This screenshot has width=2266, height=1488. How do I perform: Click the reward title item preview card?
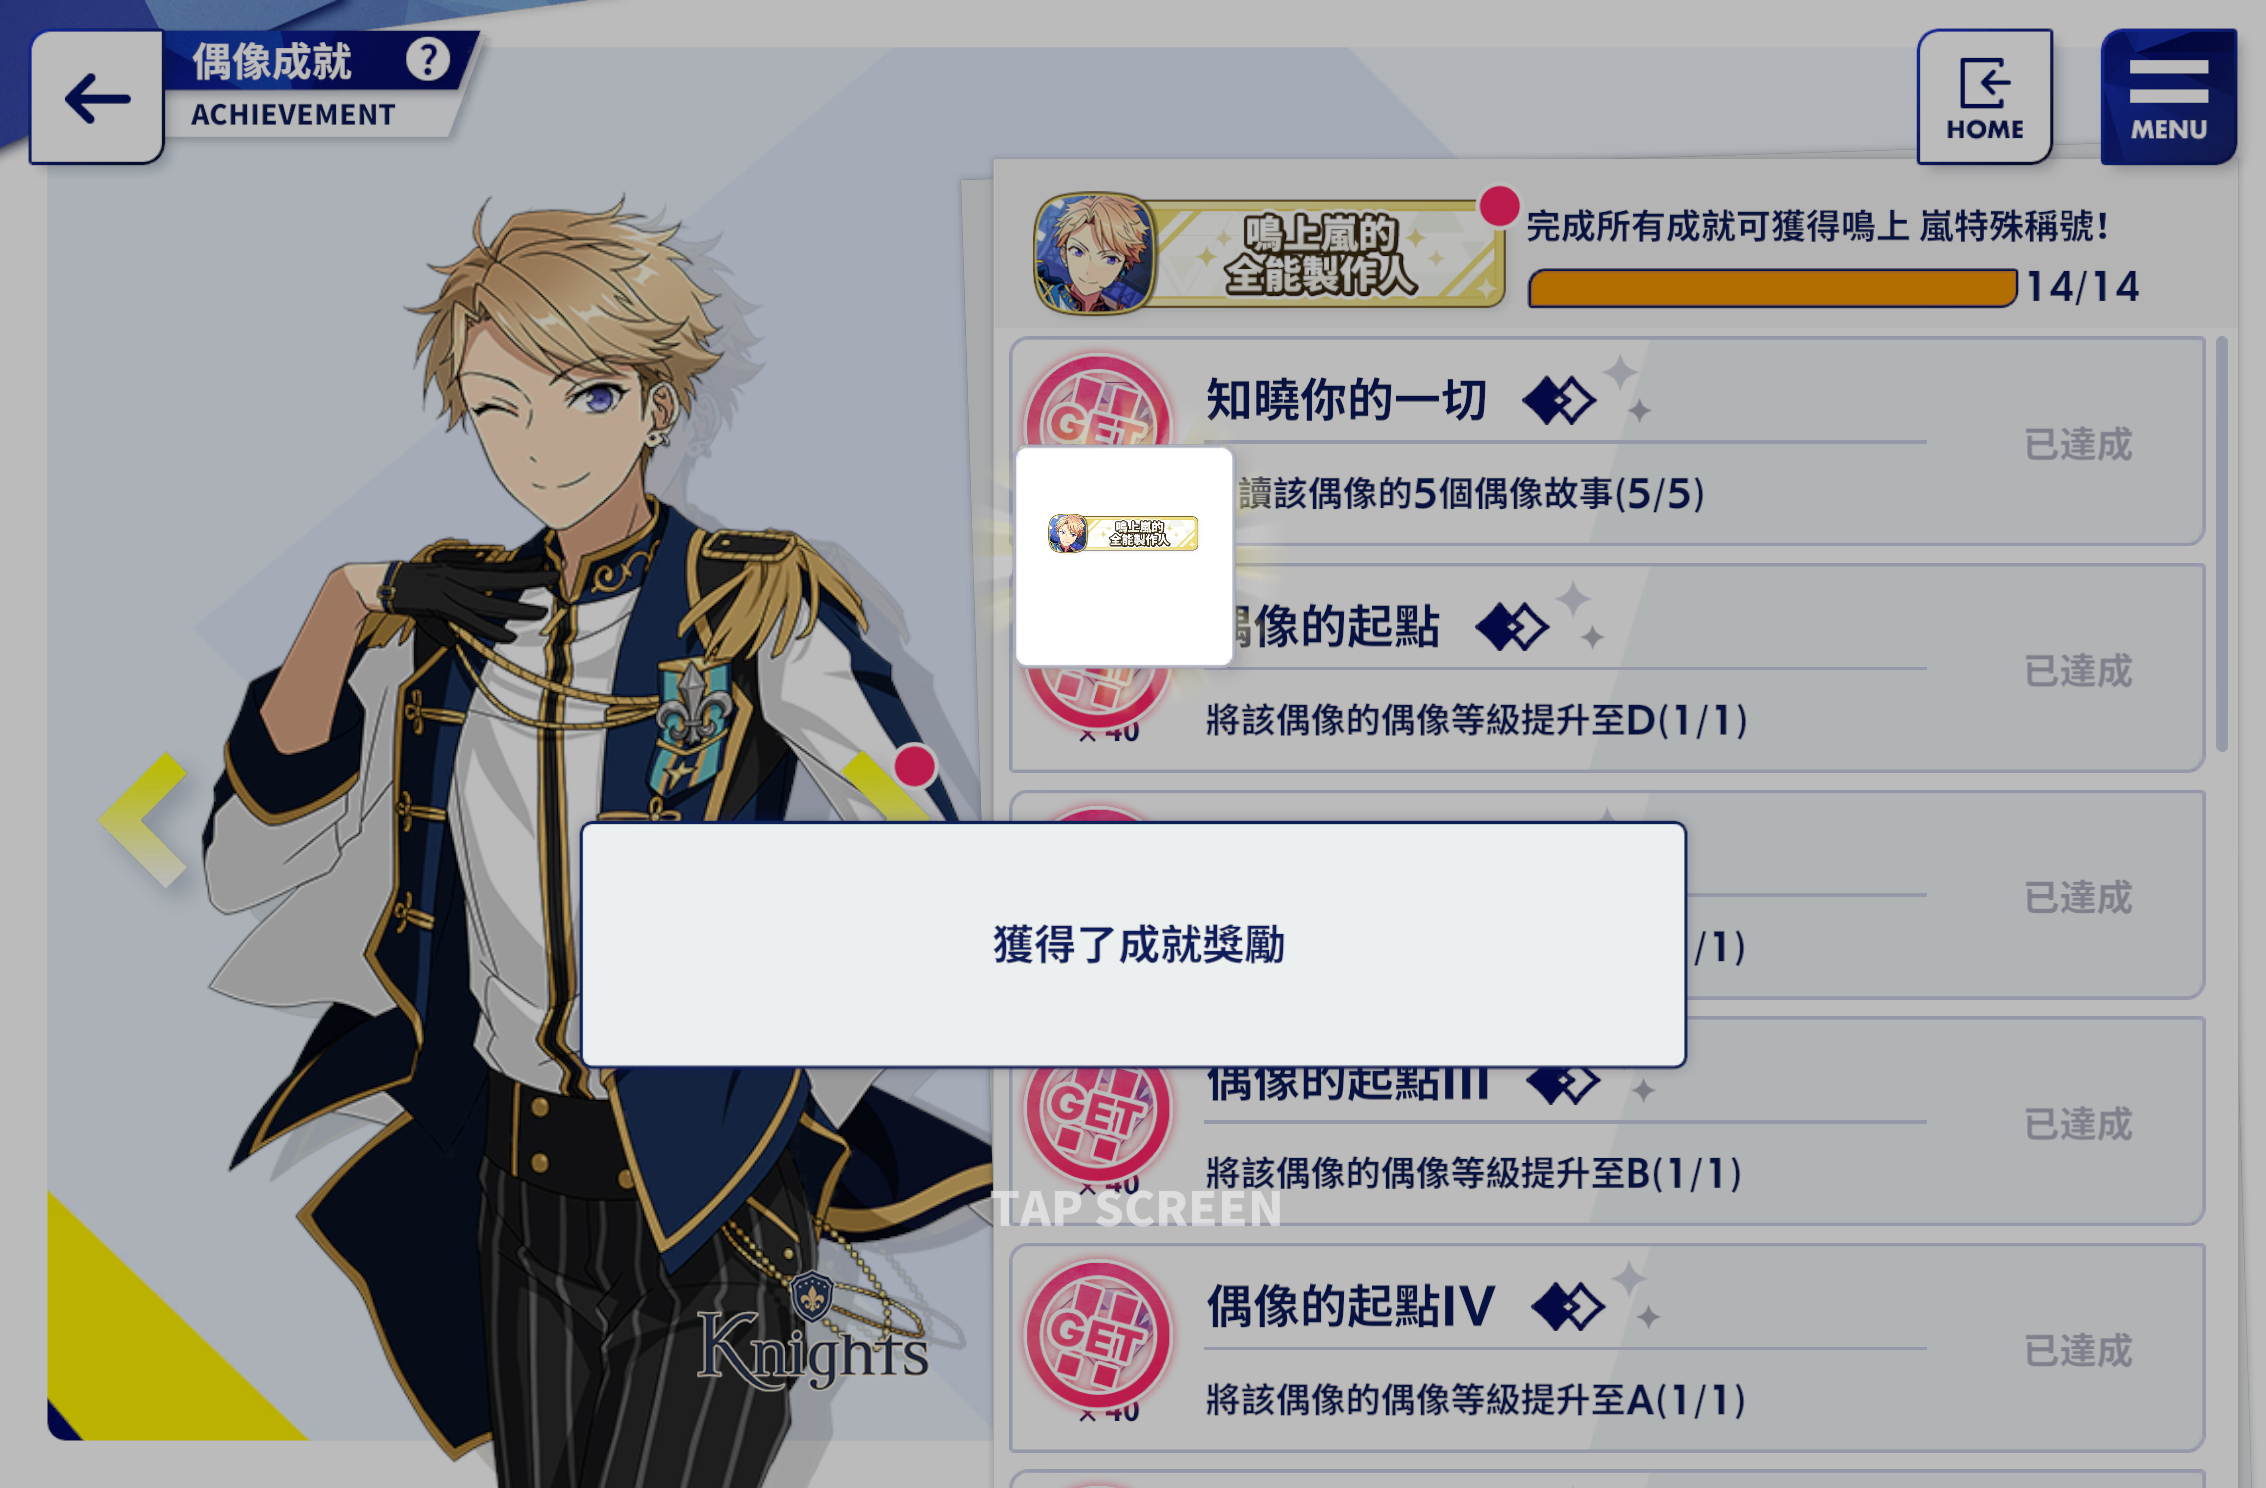coord(1124,556)
